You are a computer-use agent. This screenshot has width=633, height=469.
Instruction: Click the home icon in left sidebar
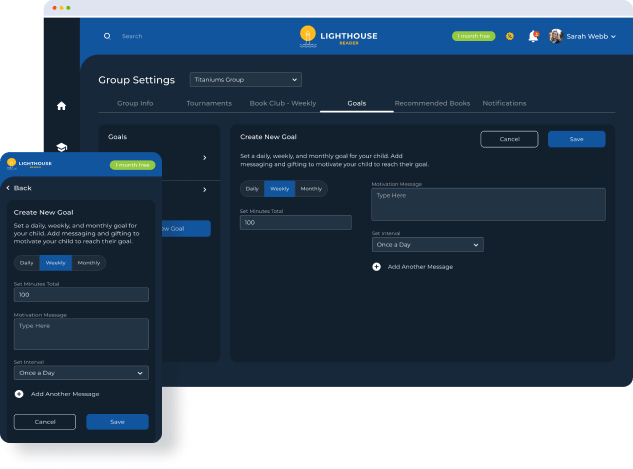(61, 105)
